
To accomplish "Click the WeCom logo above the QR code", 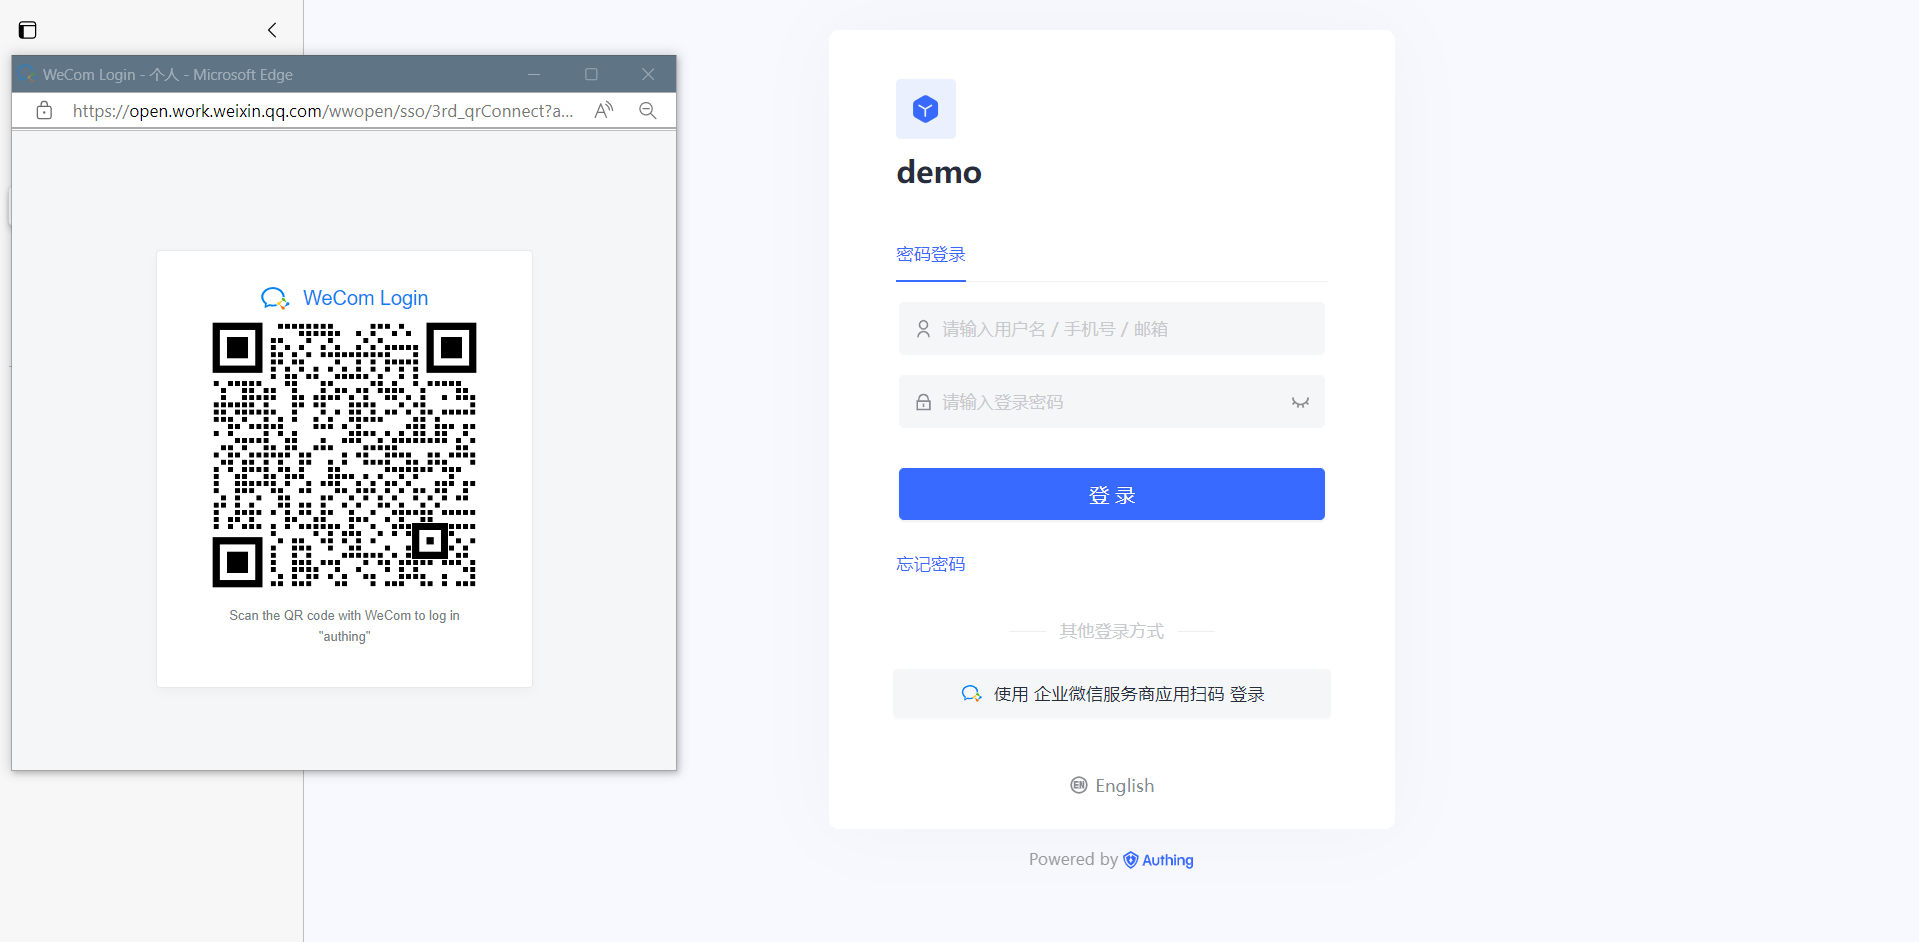I will [274, 297].
